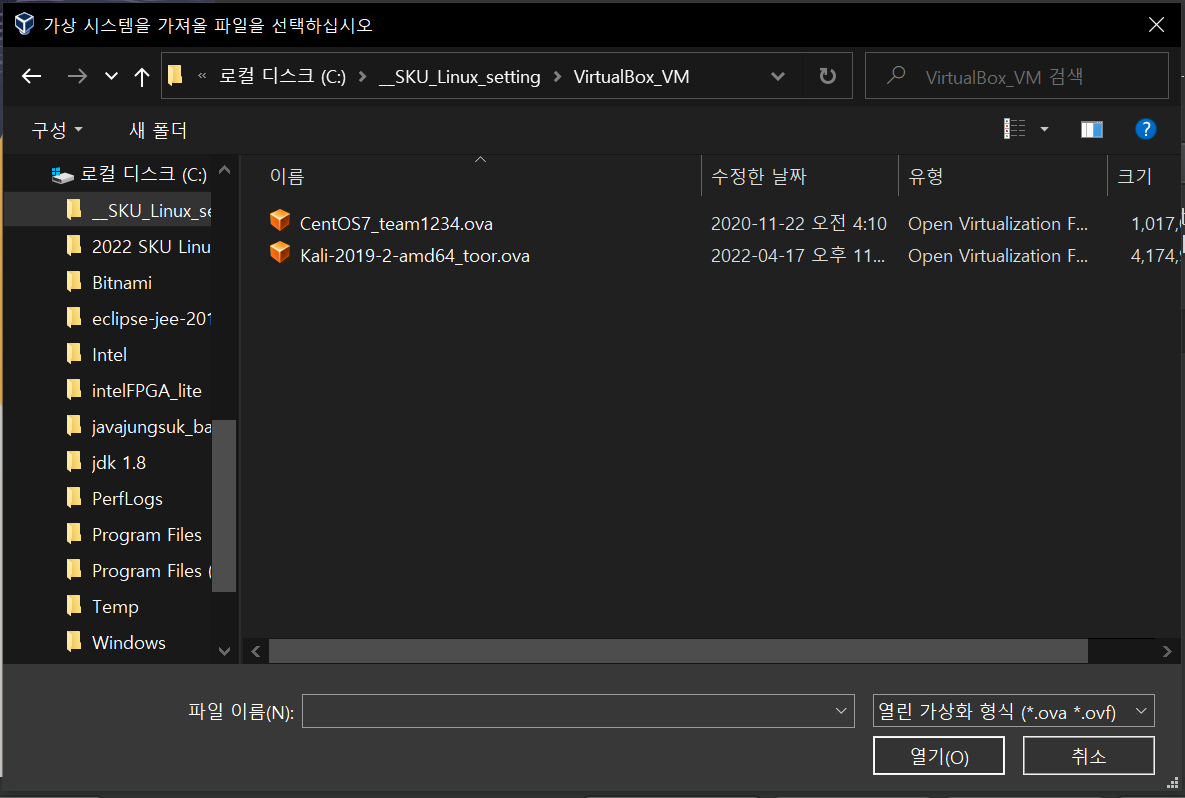
Task: Refresh the VirtualBox_VM folder
Action: 828,76
